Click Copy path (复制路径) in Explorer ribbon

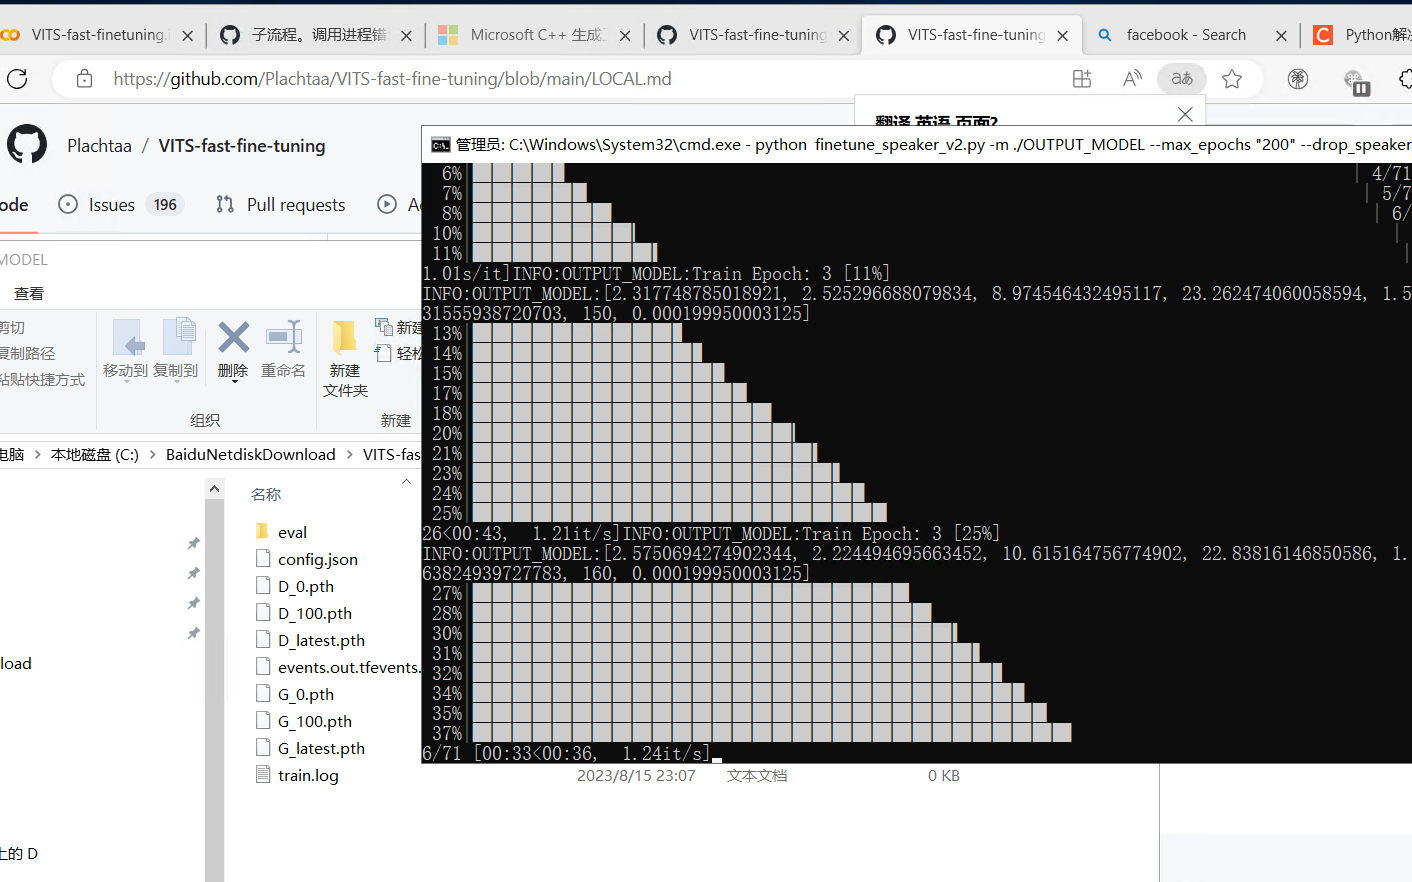[x=28, y=353]
